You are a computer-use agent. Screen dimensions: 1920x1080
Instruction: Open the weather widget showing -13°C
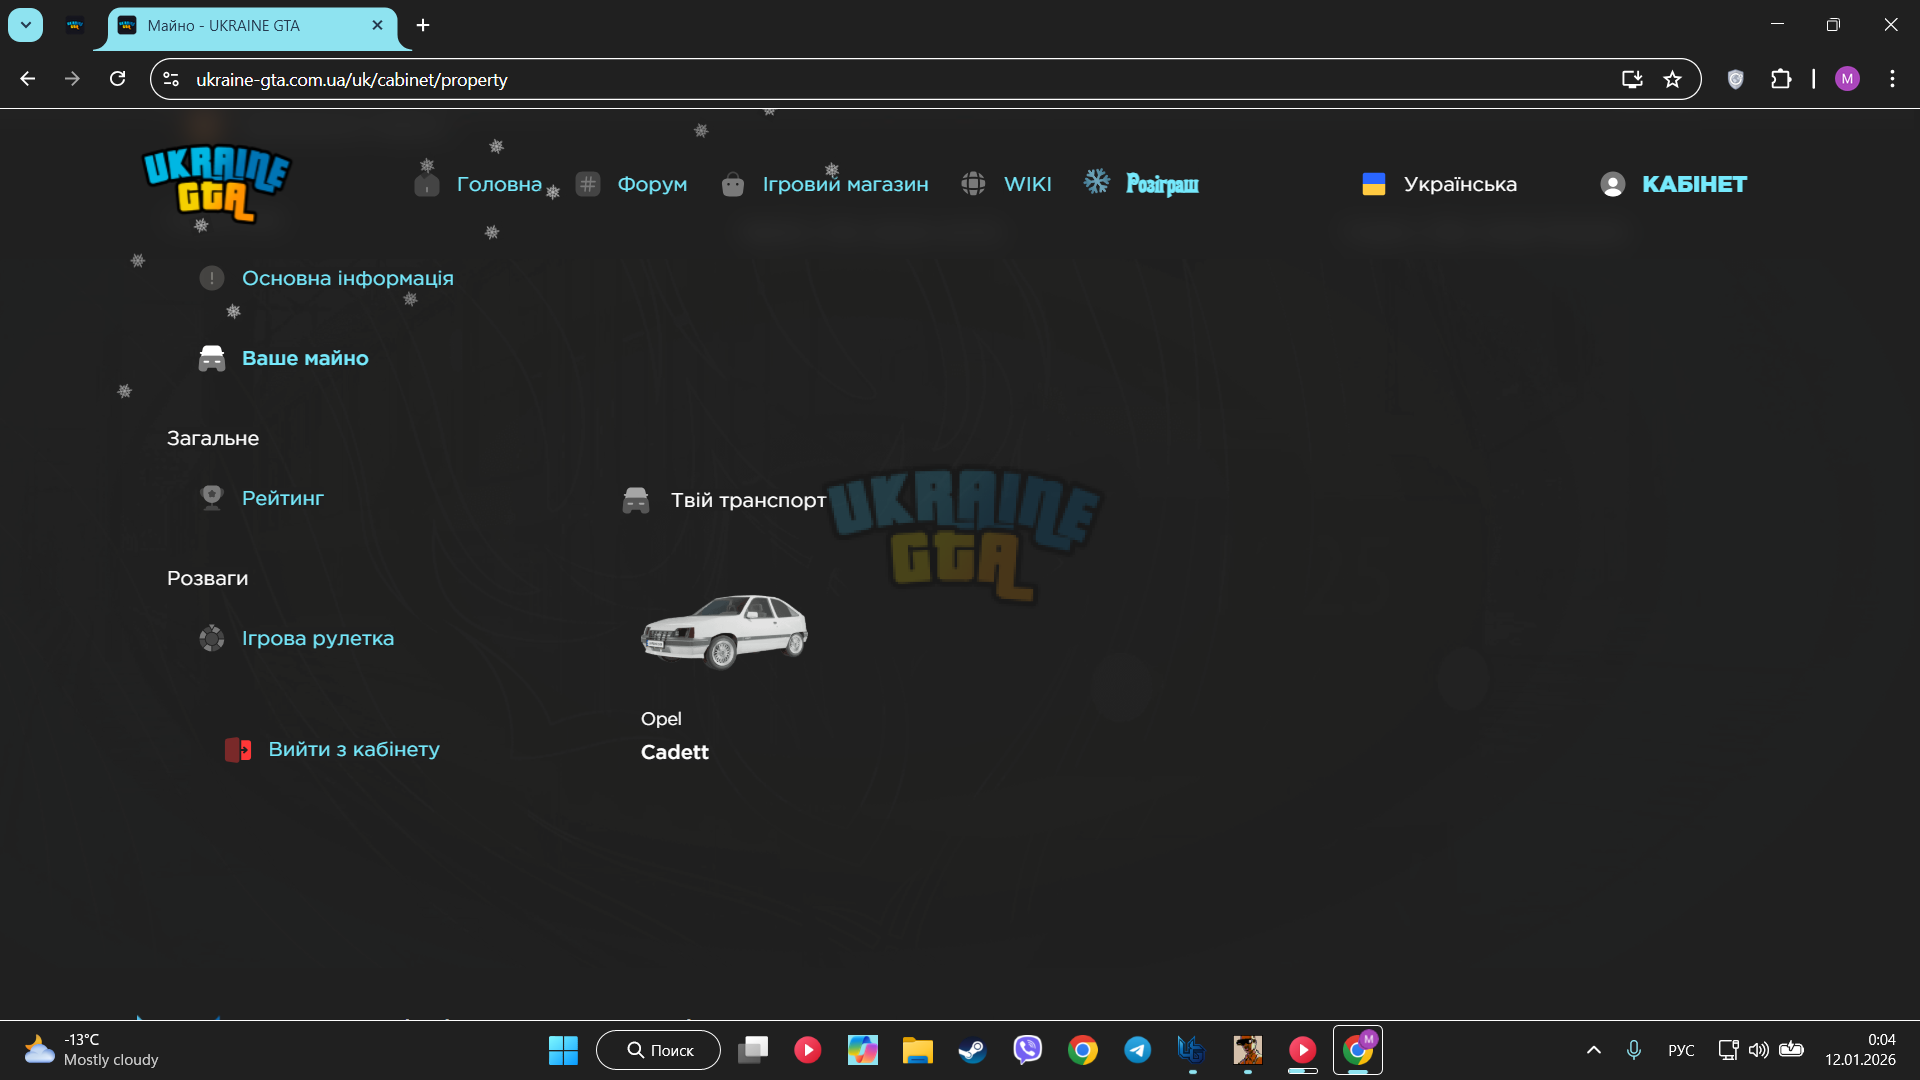[92, 1050]
